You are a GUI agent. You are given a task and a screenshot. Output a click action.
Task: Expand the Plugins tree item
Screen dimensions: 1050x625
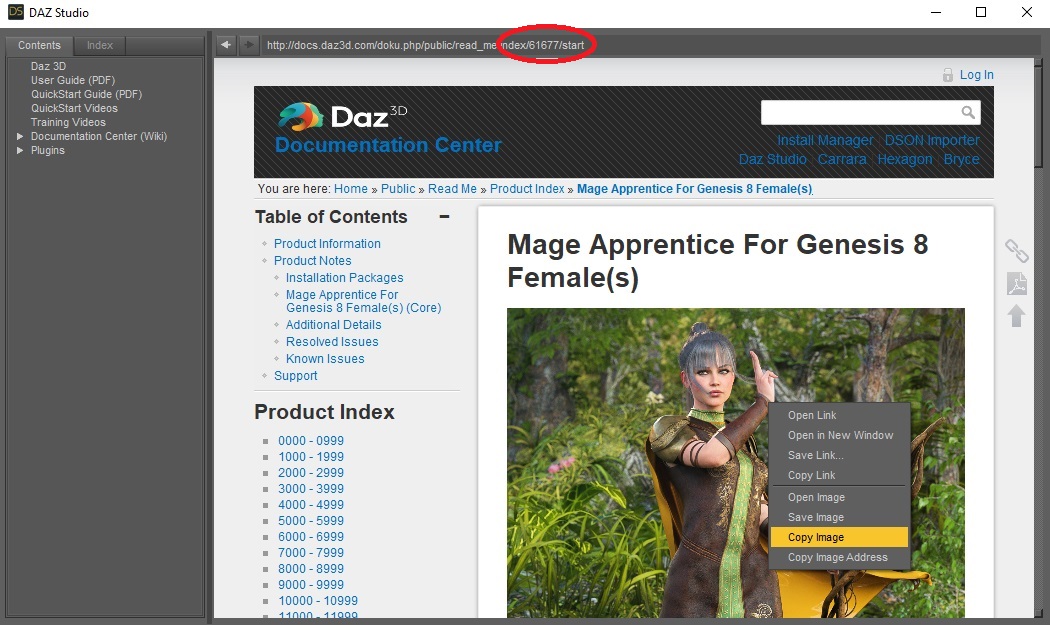[18, 150]
